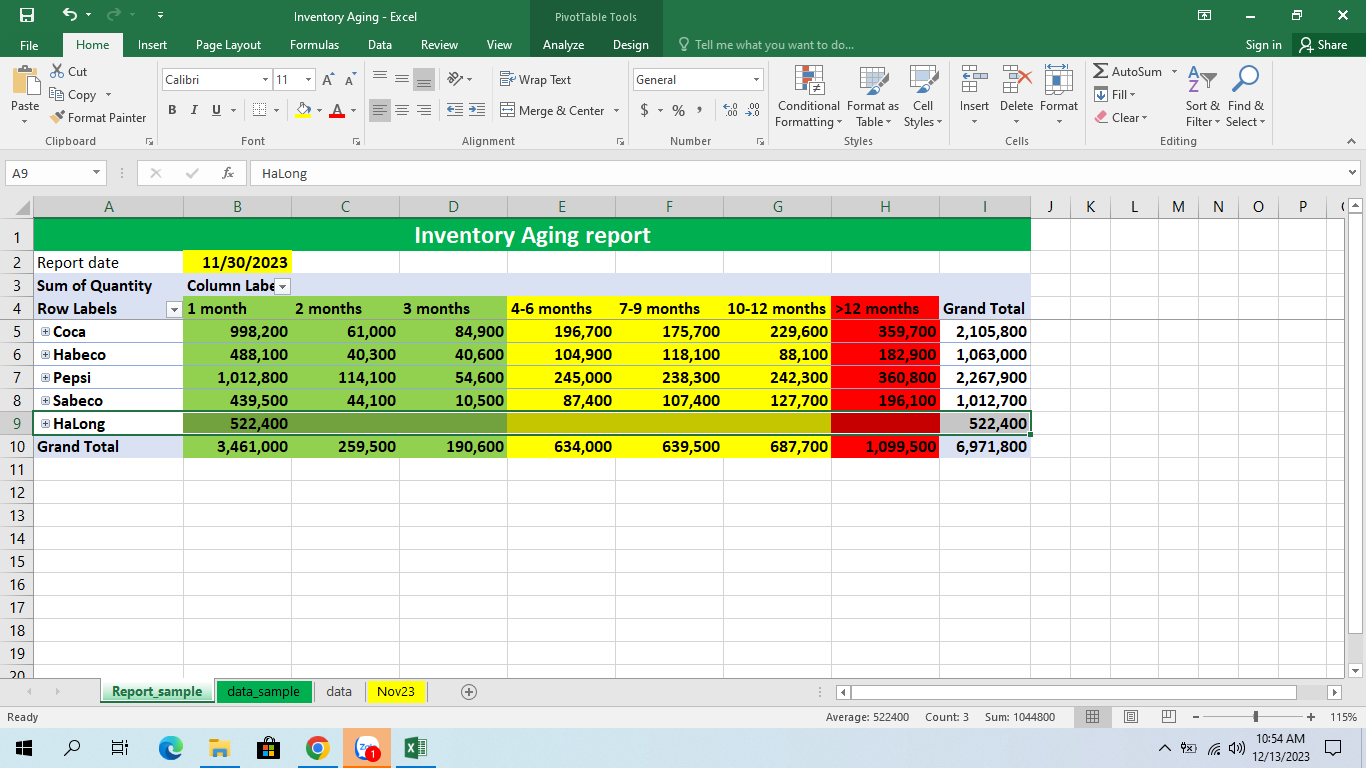Viewport: 1366px width, 768px height.
Task: Open Cell Styles gallery
Action: [x=923, y=96]
